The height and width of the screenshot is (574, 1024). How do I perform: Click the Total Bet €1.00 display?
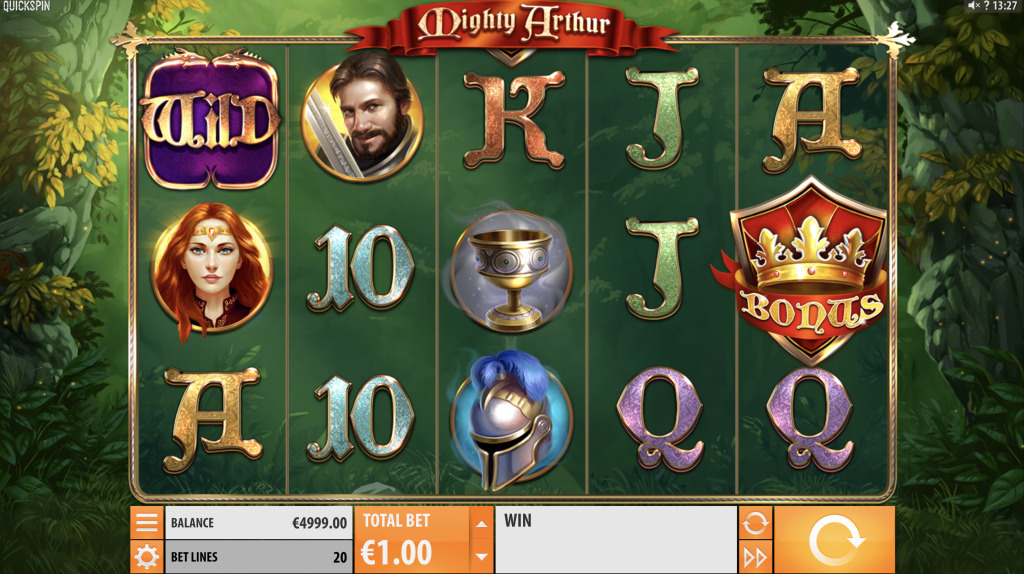click(412, 540)
